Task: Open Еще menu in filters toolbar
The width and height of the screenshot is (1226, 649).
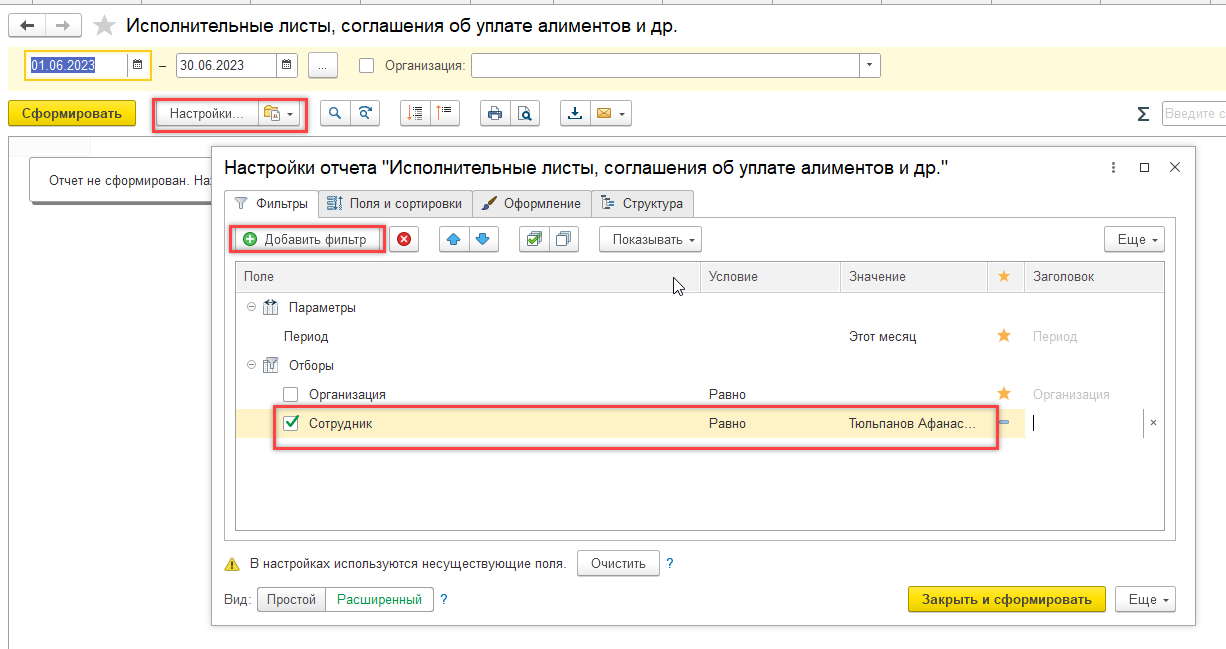Action: point(1134,239)
